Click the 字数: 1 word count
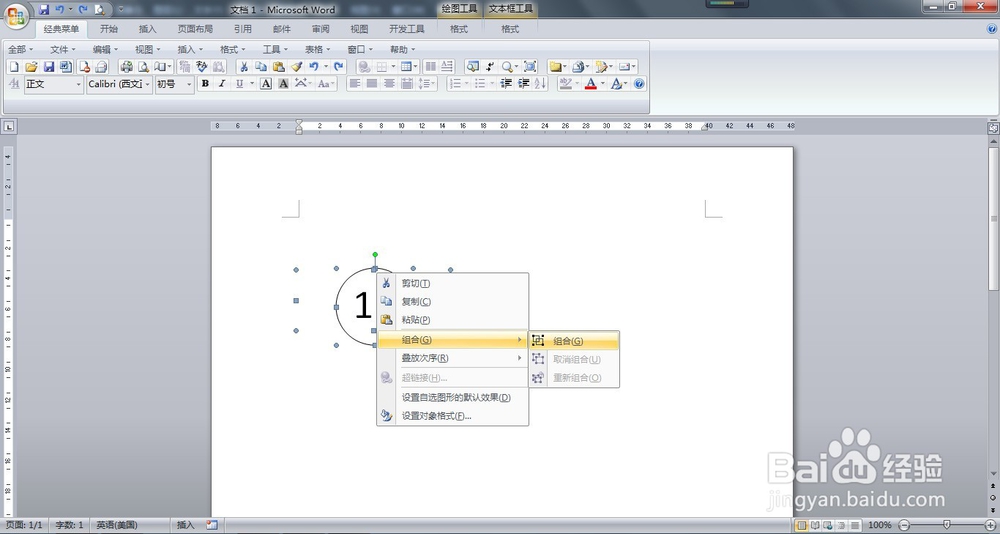This screenshot has height=534, width=1000. (x=69, y=525)
